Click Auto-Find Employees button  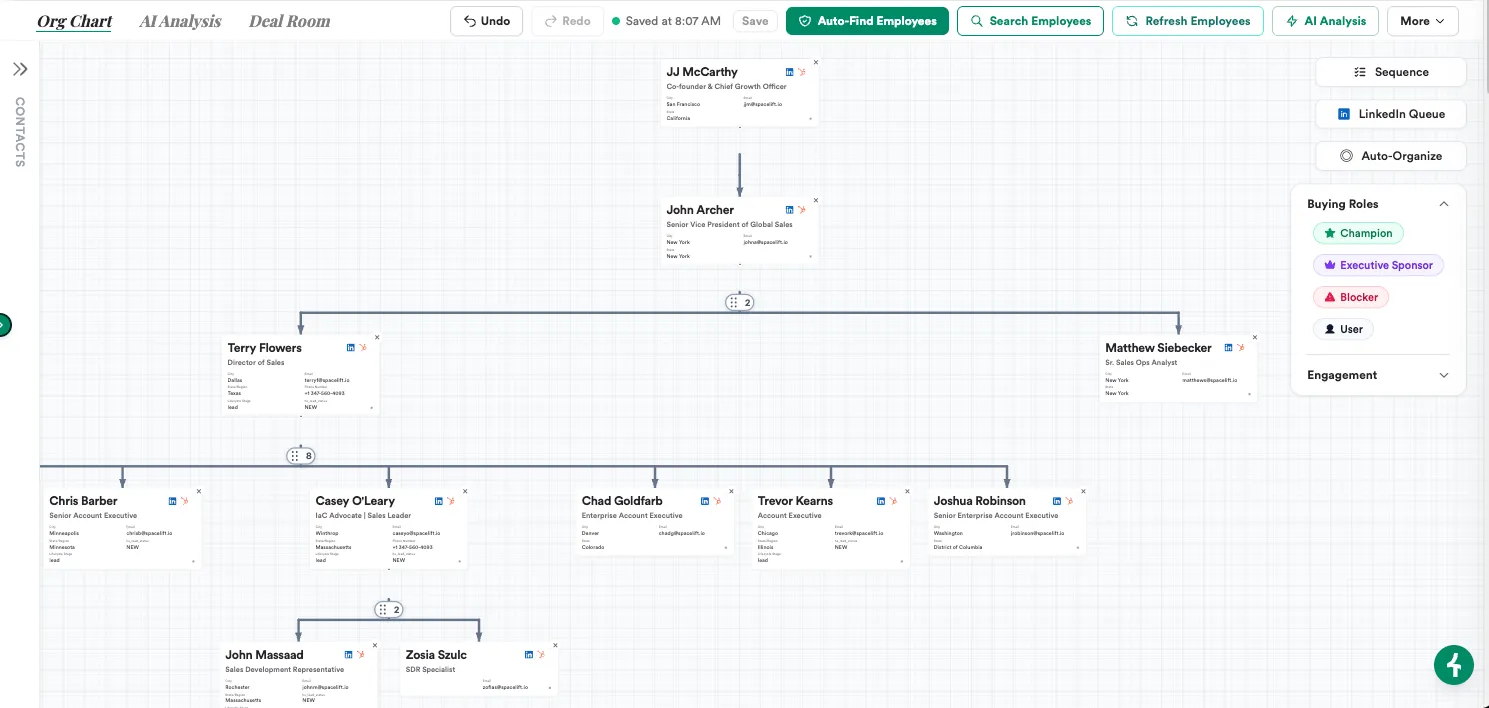[867, 21]
